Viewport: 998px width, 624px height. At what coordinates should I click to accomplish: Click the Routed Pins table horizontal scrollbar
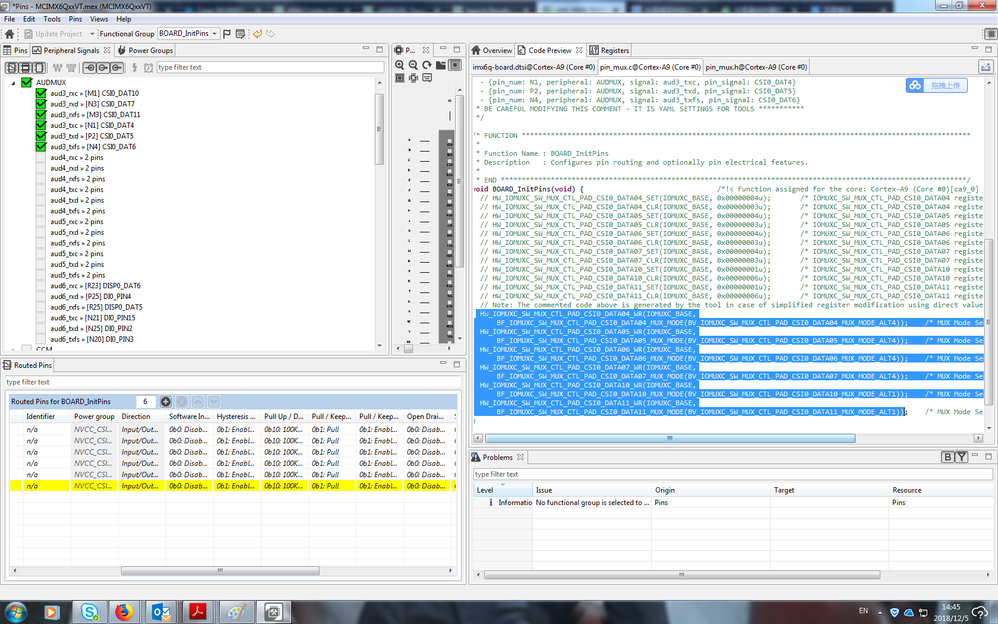[x=220, y=571]
